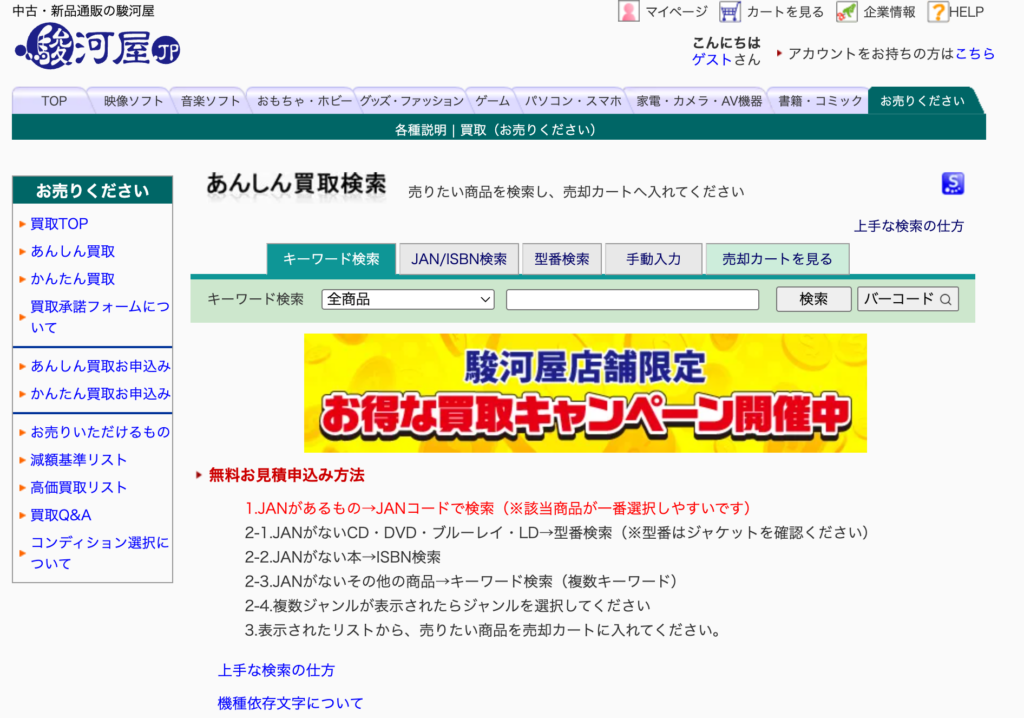Screen dimensions: 1024x718
Task: Select キーワード検索 tab
Action: 331,259
